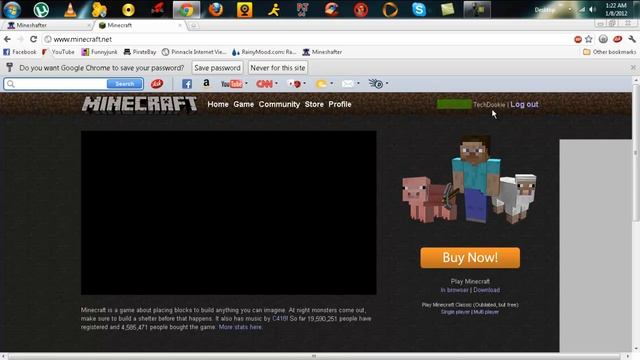
Task: Open the Game menu item
Action: tap(244, 104)
